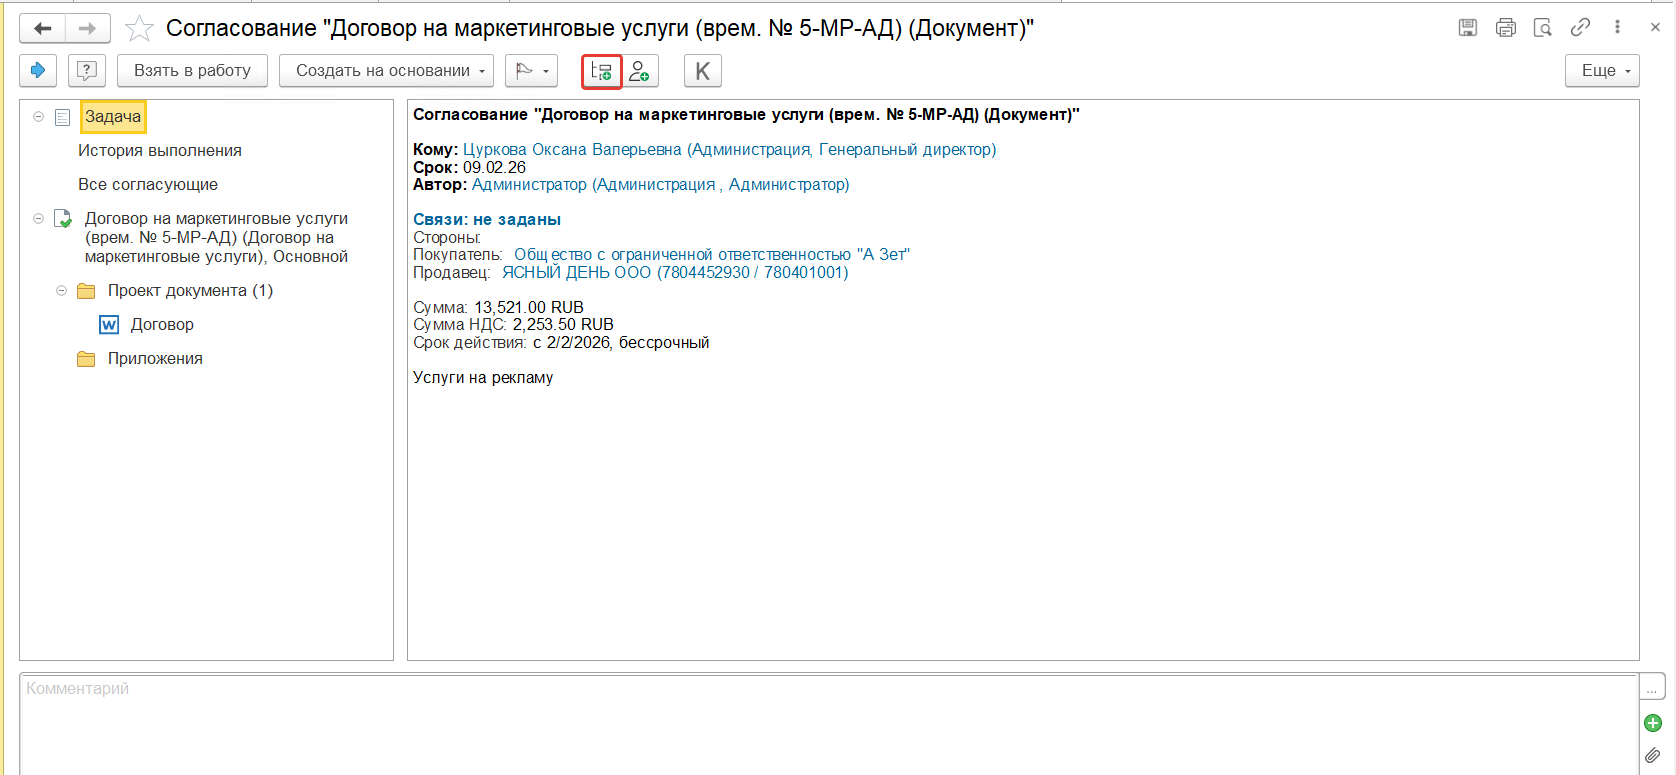Select 'История выполнения' in the tree

point(160,151)
